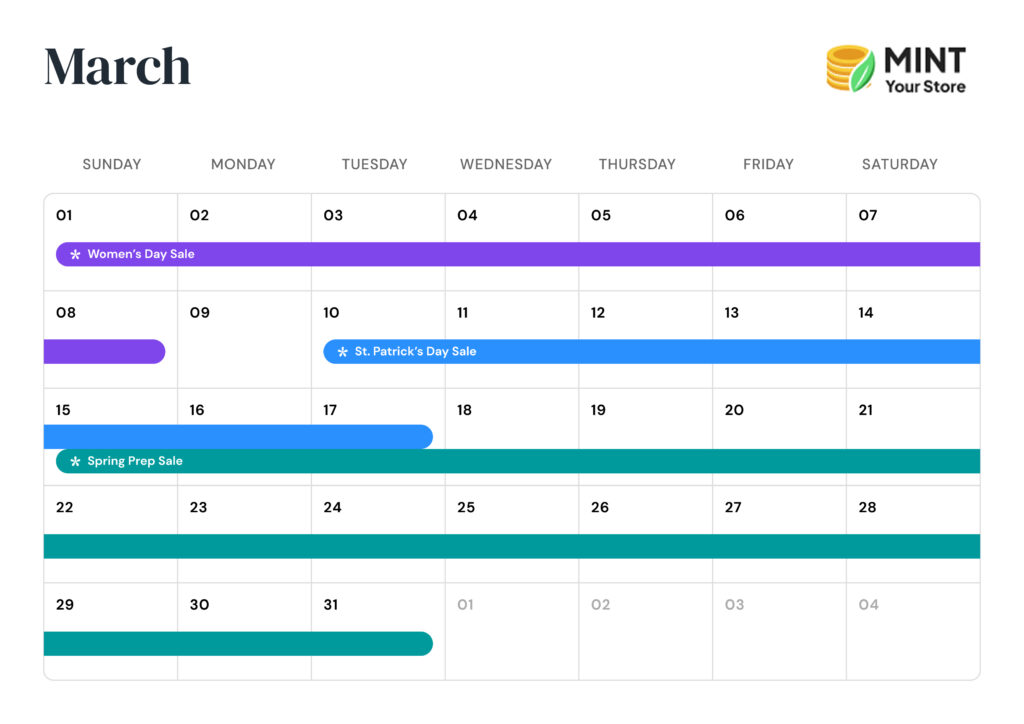
Task: Select the Sunday column header
Action: pyautogui.click(x=111, y=164)
